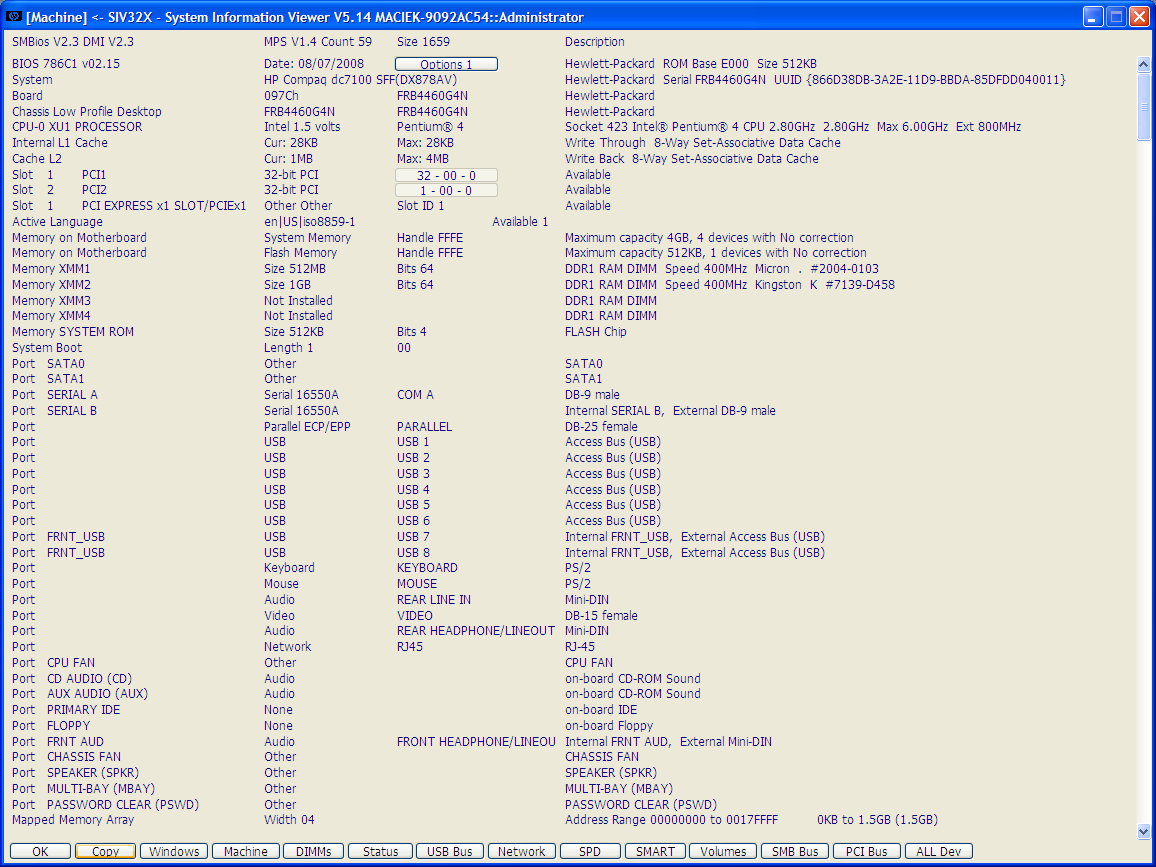Click 'PRIMARY IDE' port label
This screenshot has width=1156, height=867.
pos(83,710)
